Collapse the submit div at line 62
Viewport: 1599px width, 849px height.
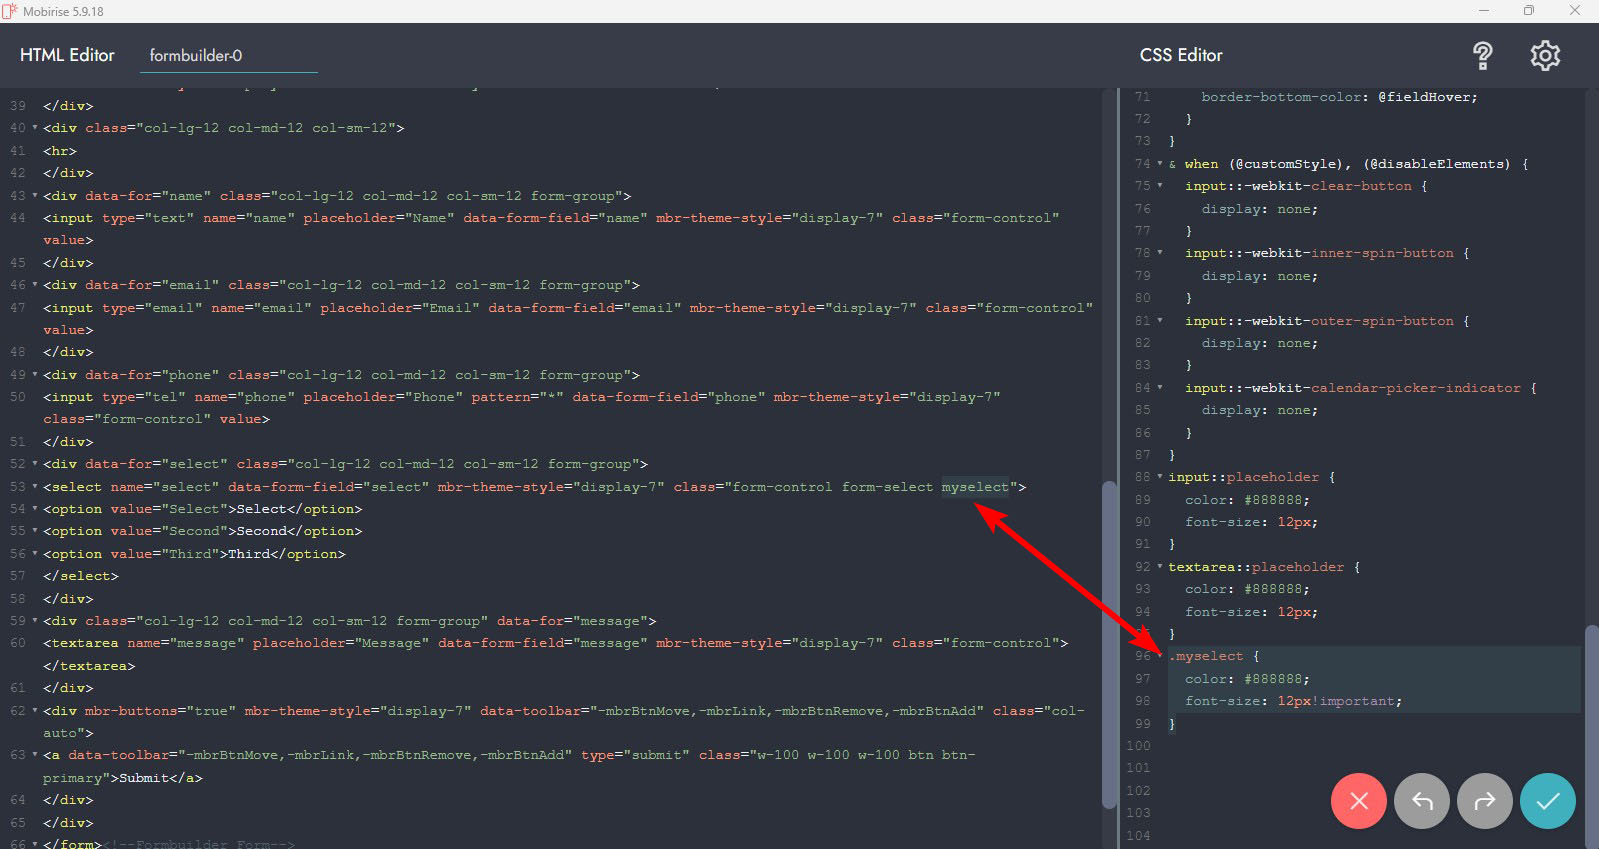point(35,711)
